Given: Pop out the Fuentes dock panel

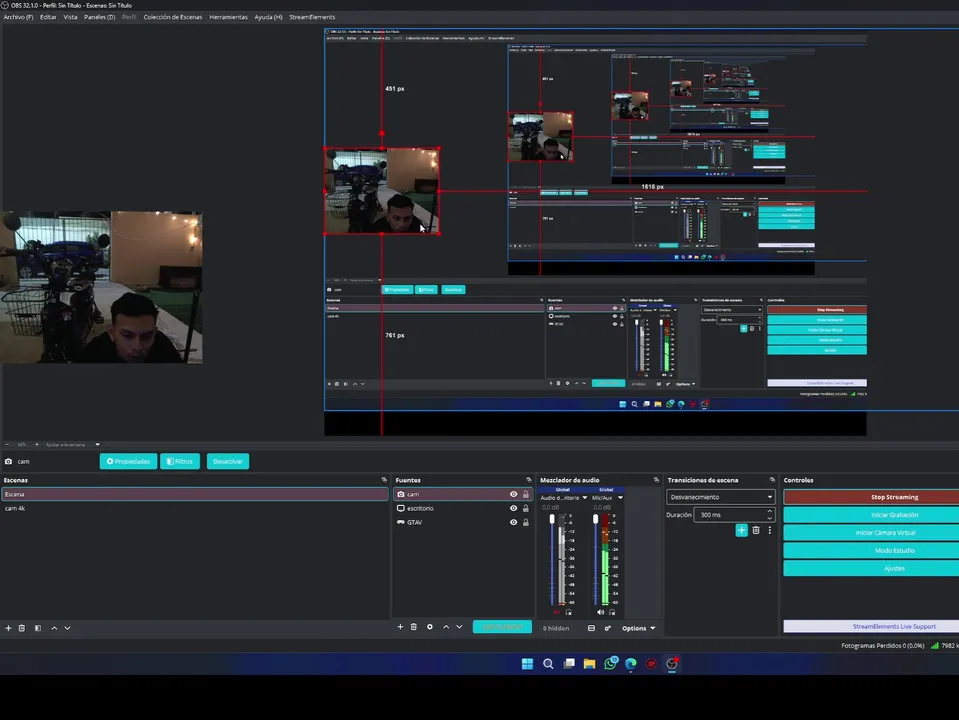Looking at the screenshot, I should (529, 480).
